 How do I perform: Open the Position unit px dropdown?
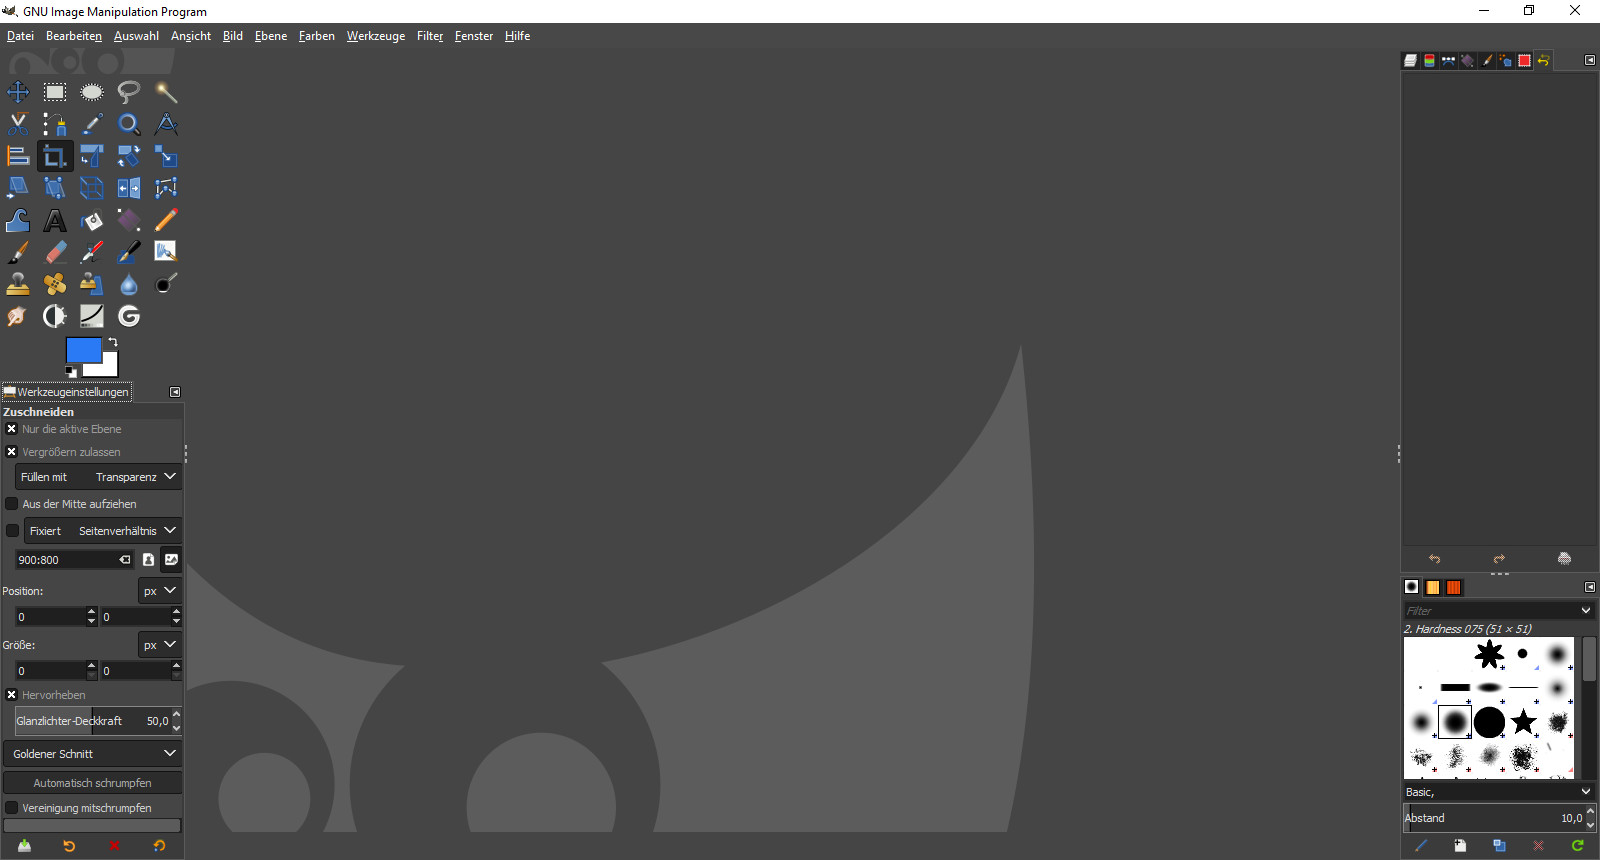tap(159, 591)
